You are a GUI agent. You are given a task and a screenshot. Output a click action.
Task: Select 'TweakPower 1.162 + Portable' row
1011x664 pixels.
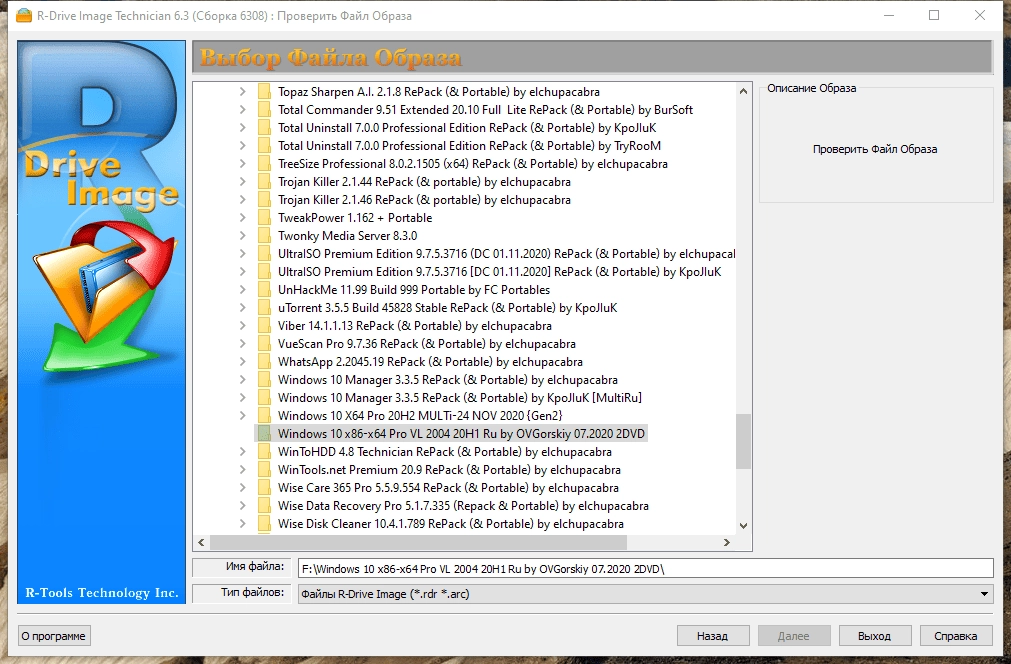coord(355,218)
